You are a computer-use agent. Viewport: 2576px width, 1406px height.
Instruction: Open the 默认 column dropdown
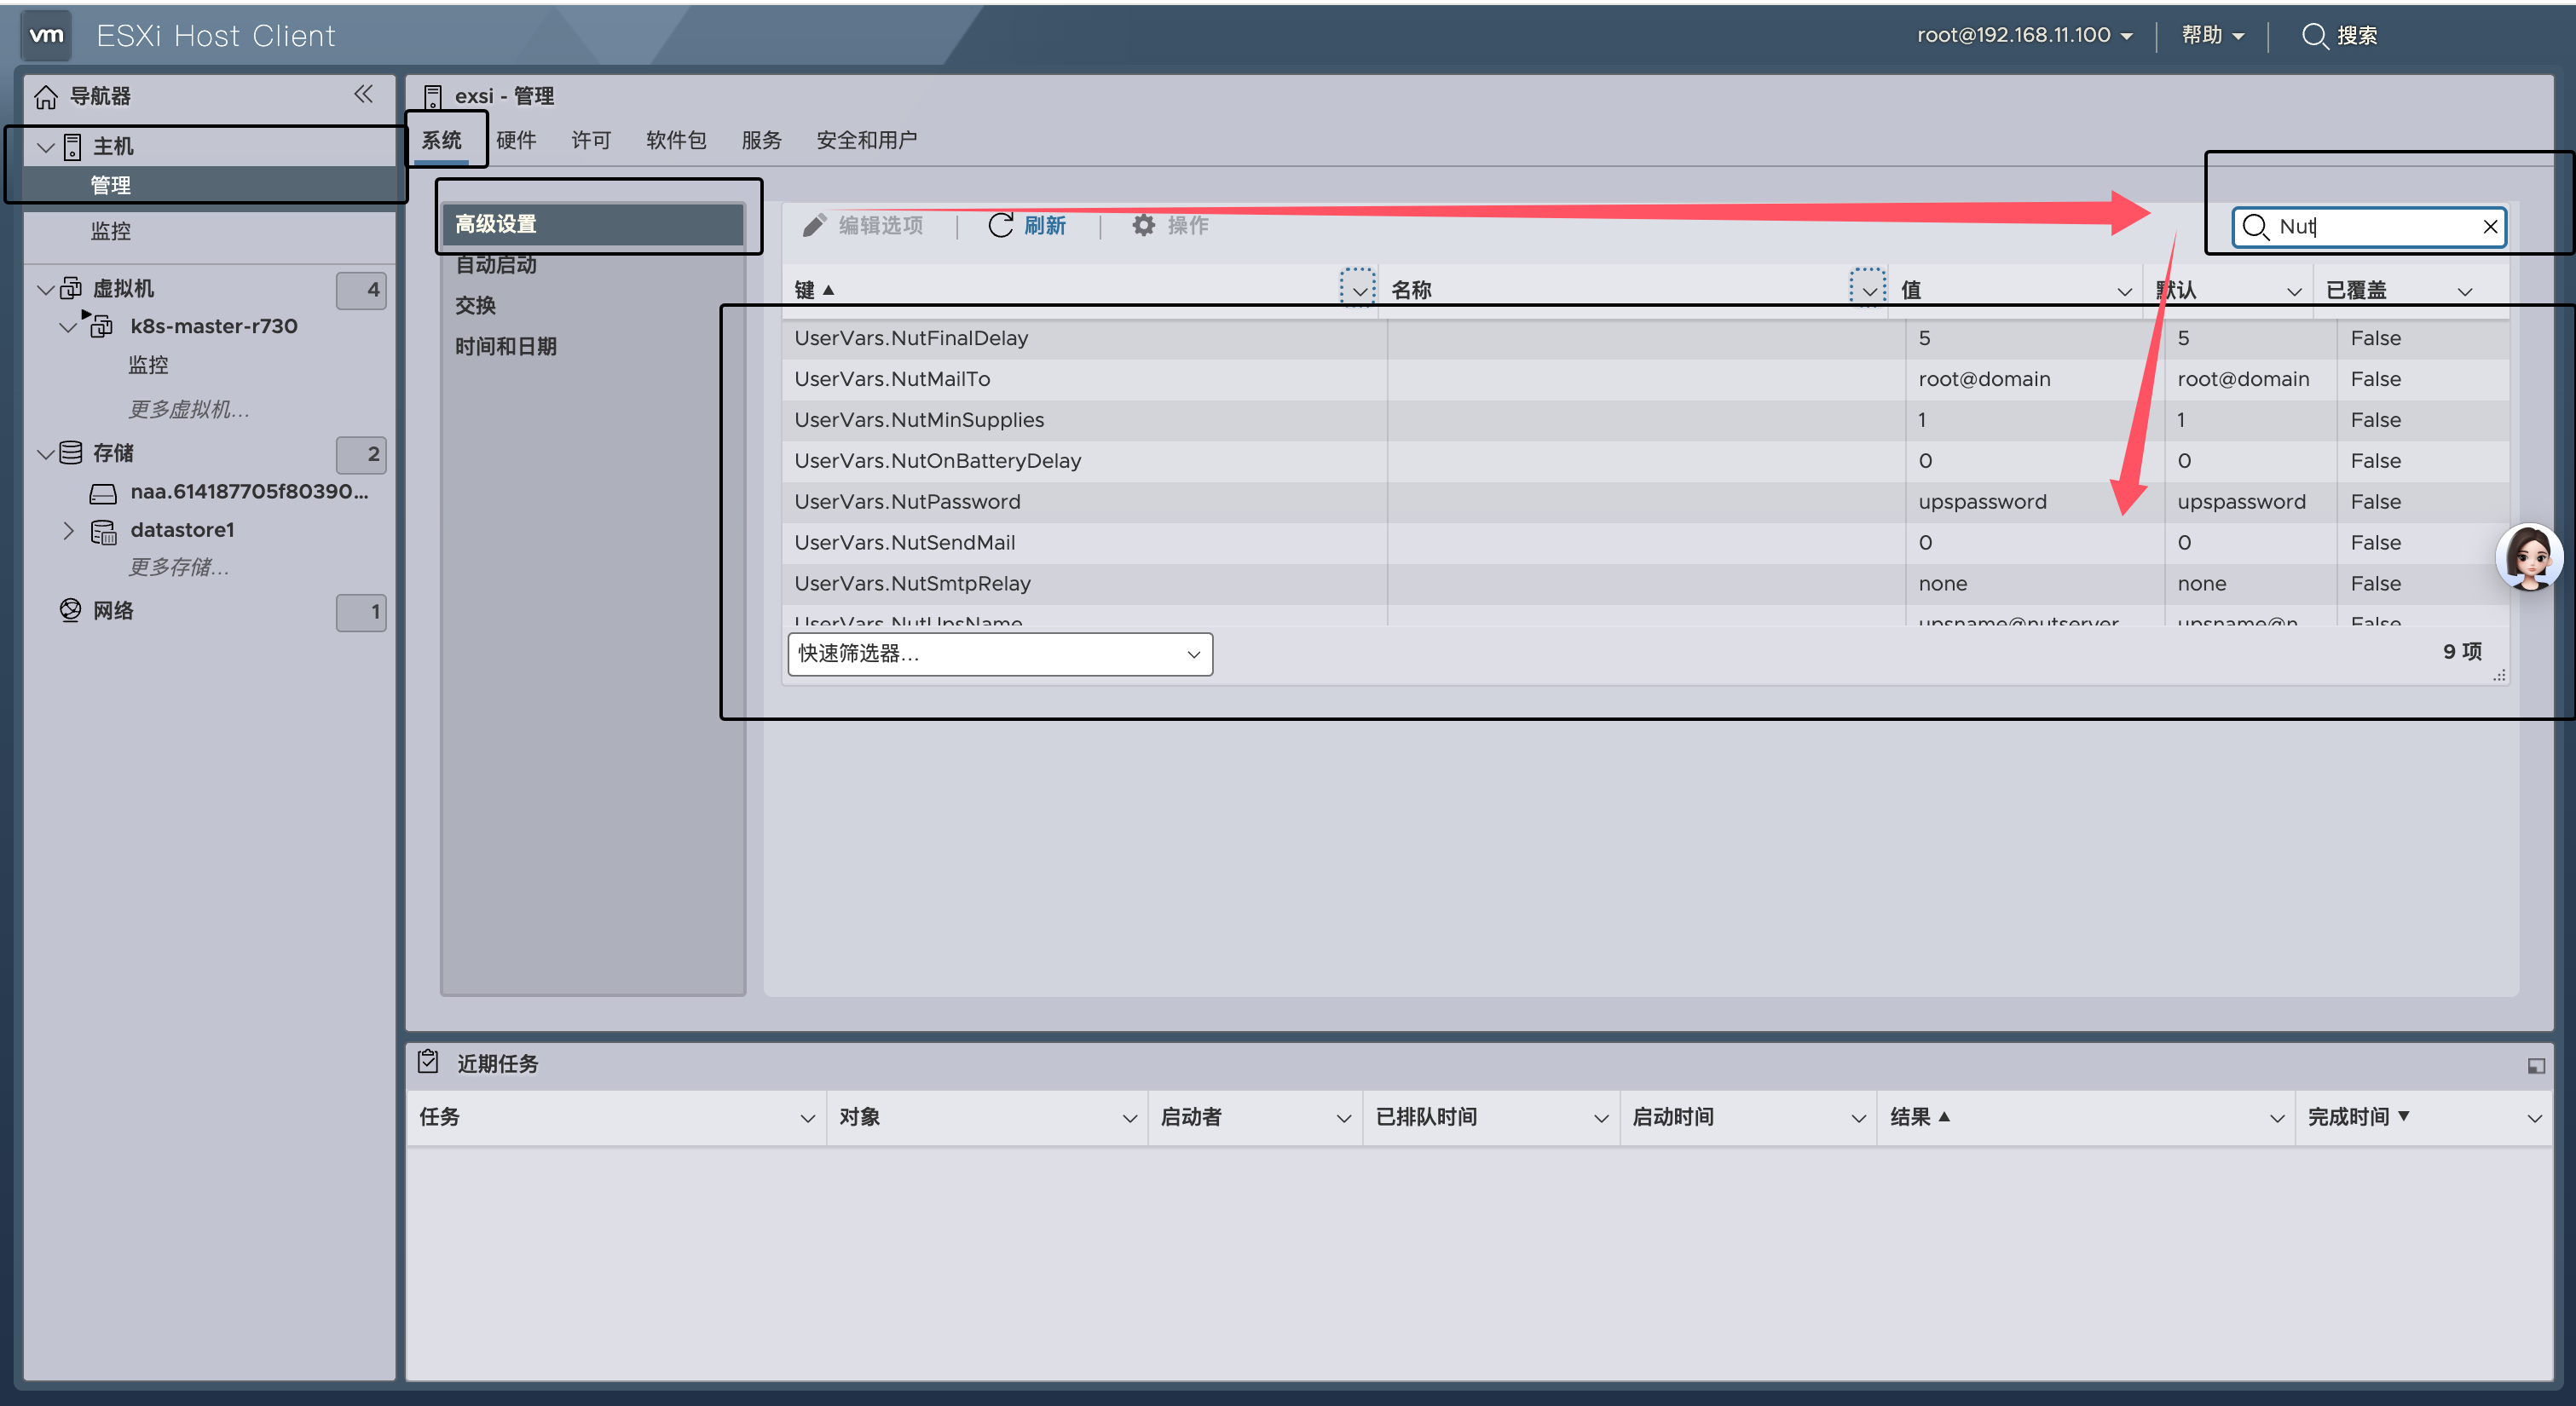(2294, 292)
